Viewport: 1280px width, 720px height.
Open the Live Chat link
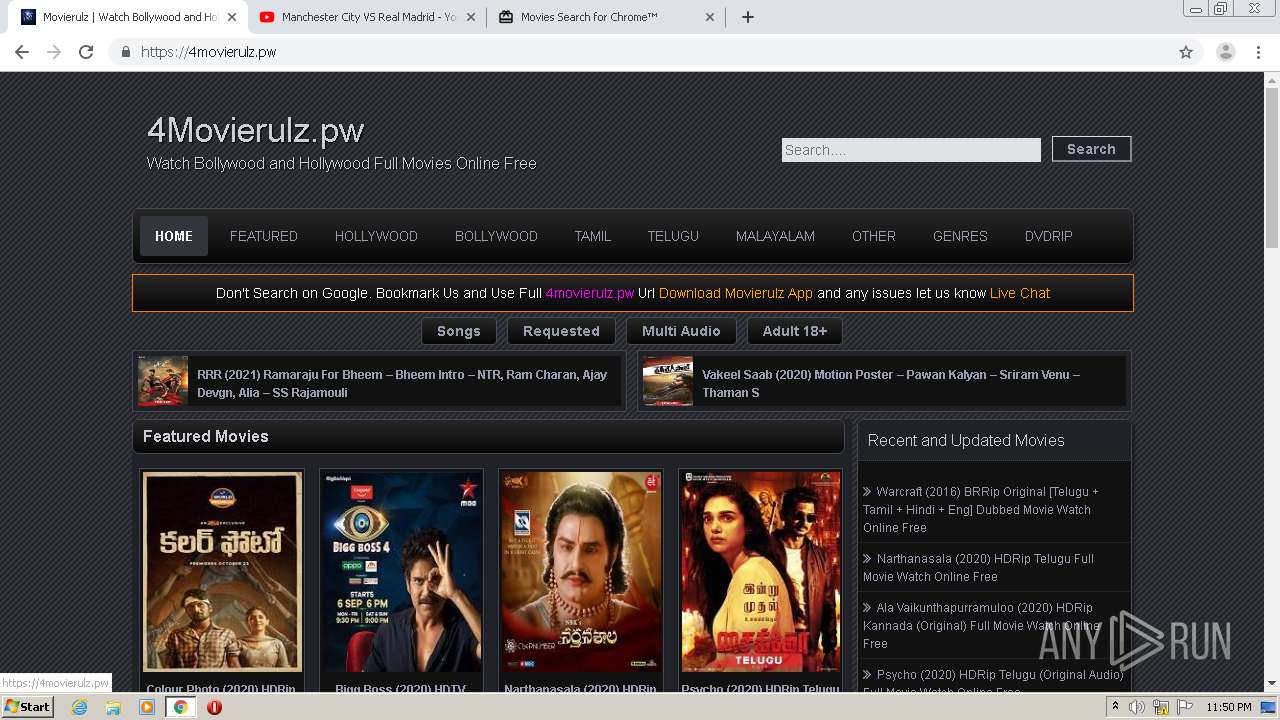click(x=1020, y=293)
